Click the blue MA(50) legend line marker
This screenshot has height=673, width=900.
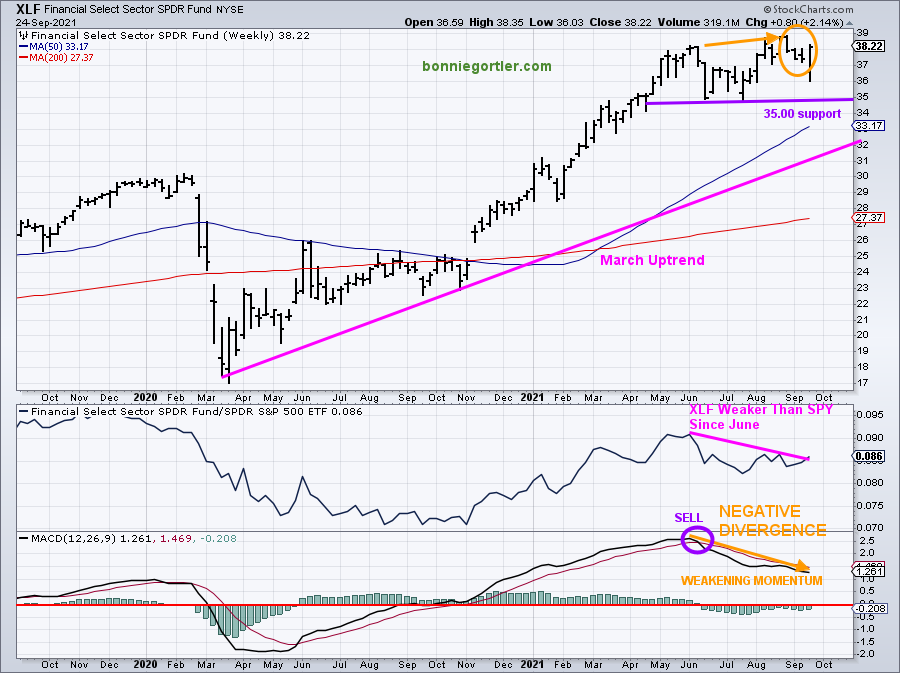pos(24,46)
